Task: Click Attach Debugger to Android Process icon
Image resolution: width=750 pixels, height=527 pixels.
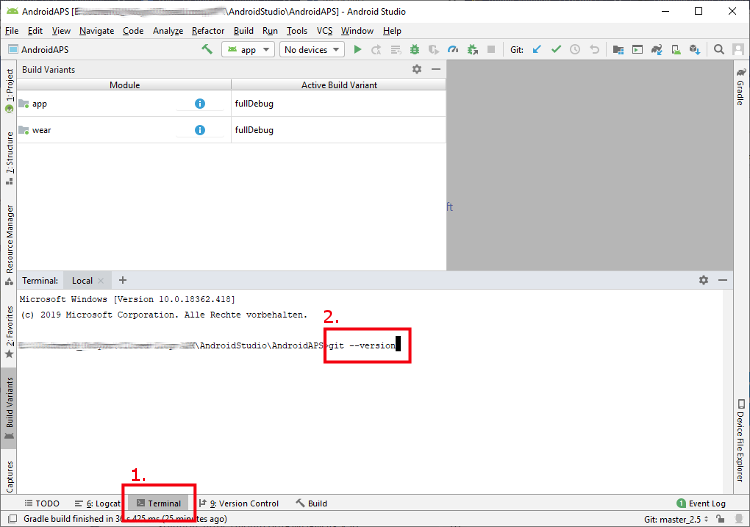Action: [x=473, y=49]
